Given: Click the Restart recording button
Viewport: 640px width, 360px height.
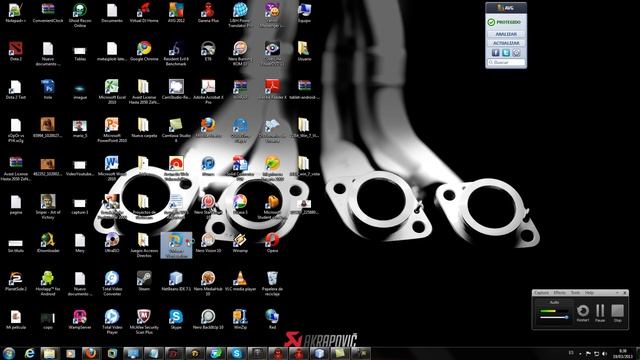Looking at the screenshot, I should coord(582,313).
